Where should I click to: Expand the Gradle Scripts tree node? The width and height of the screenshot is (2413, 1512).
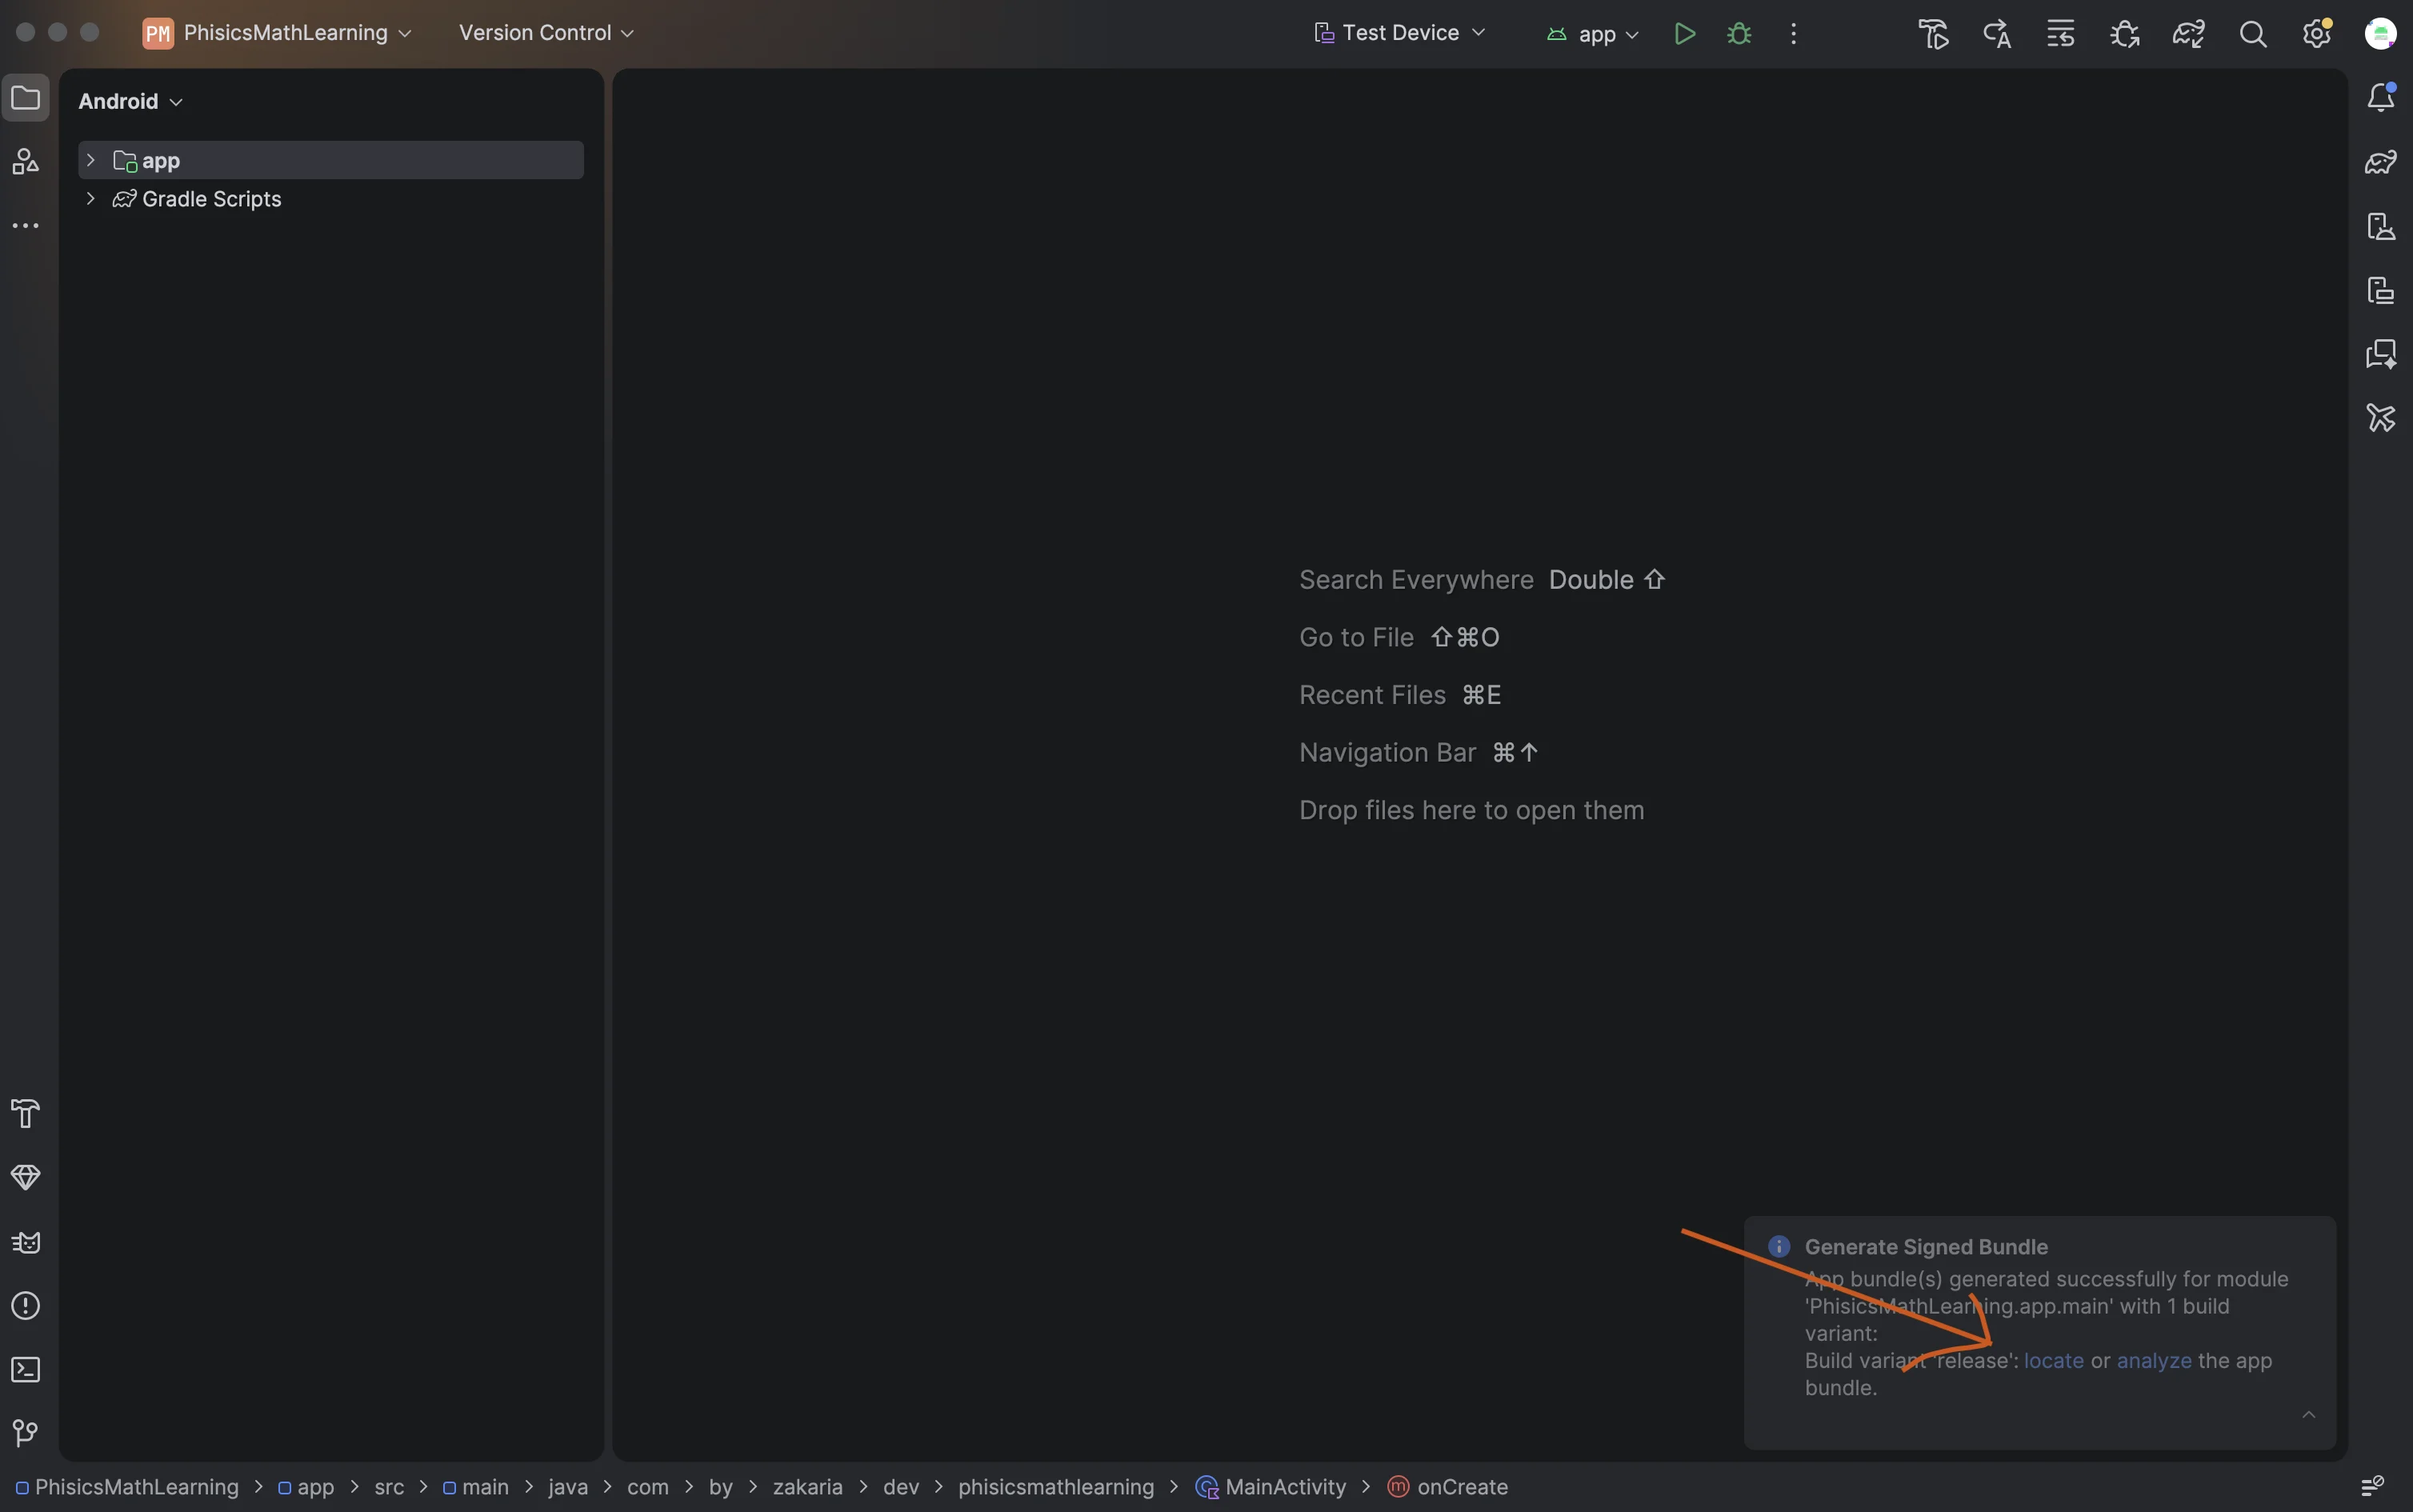(91, 198)
